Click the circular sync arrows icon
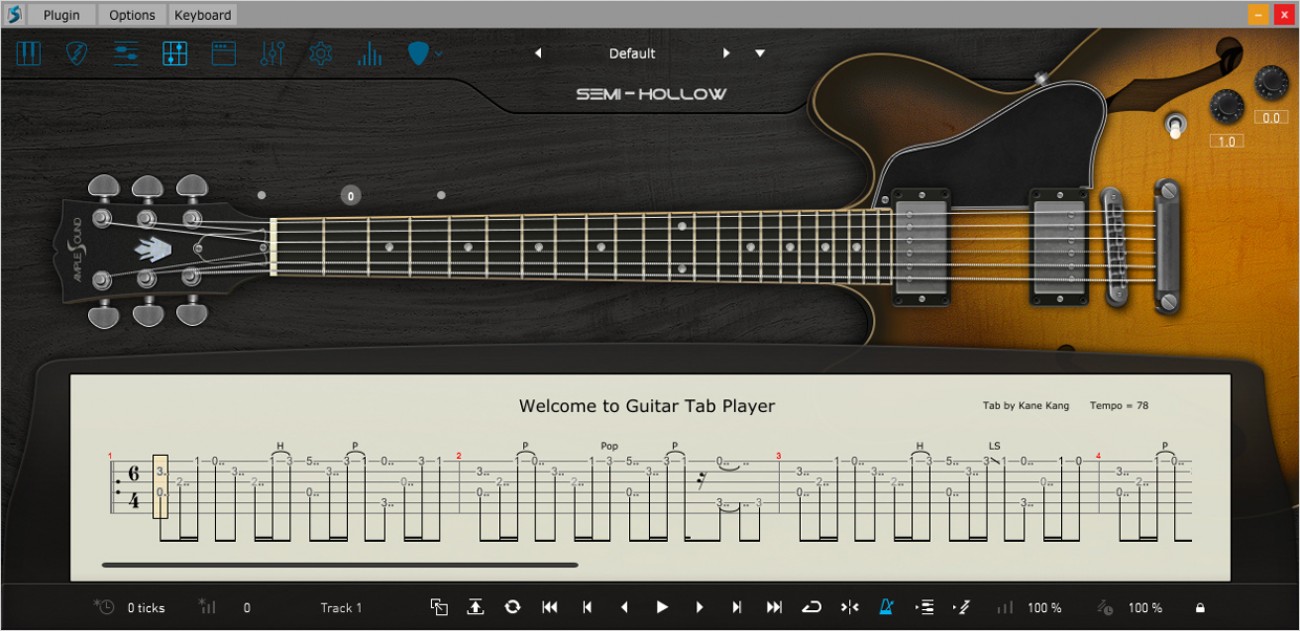Image resolution: width=1300 pixels, height=631 pixels. tap(512, 607)
